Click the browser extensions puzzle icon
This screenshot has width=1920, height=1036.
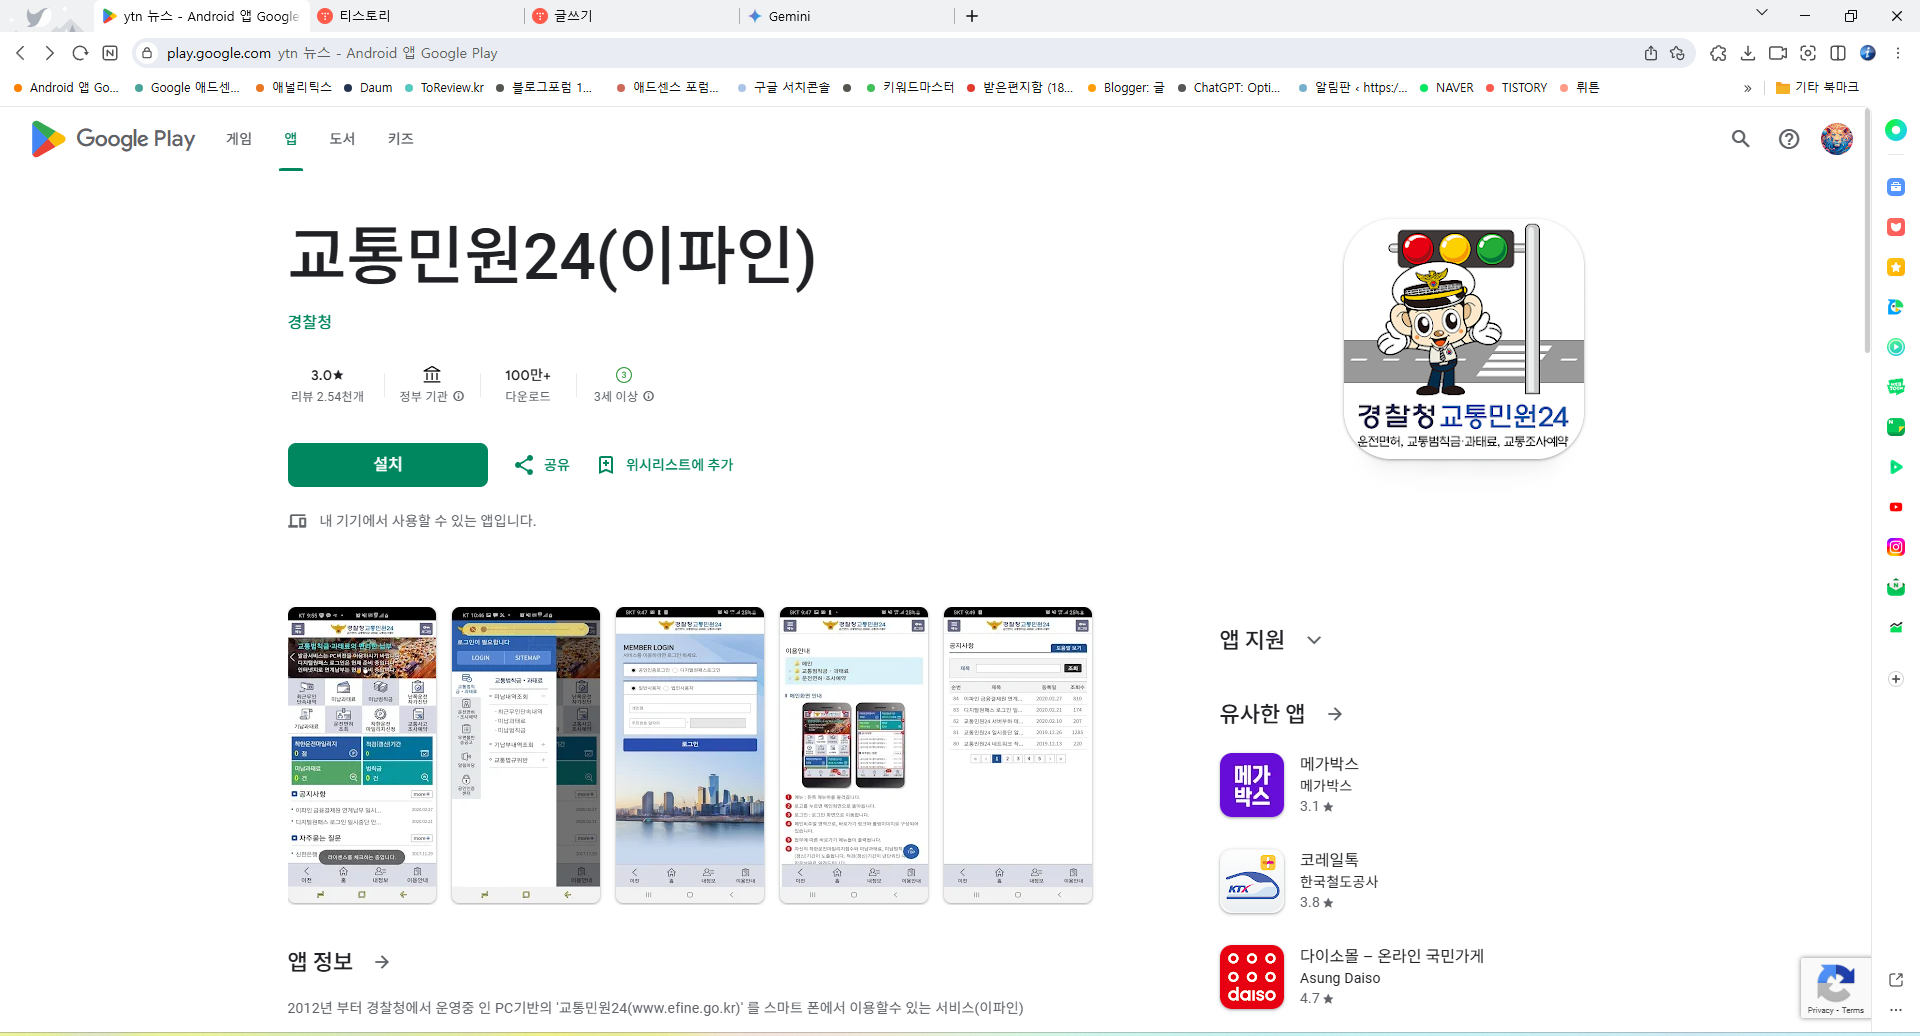(x=1719, y=53)
